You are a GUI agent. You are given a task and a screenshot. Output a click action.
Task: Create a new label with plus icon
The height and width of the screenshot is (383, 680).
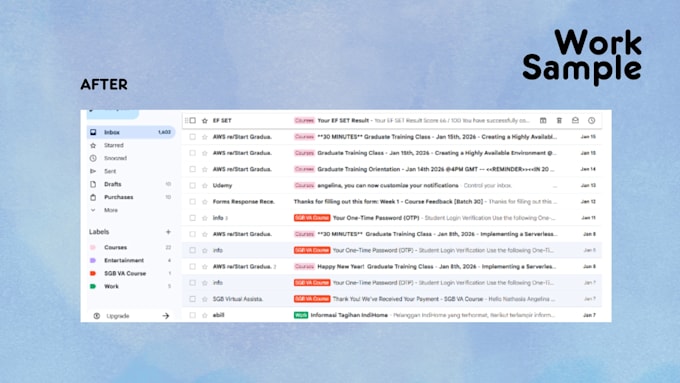(x=168, y=232)
